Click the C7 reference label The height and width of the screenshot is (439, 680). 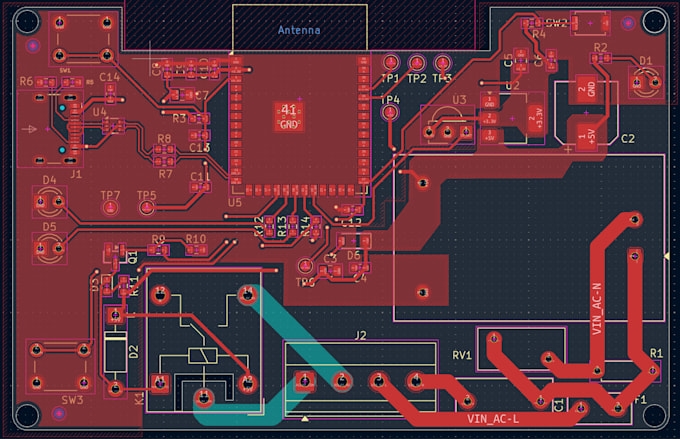click(x=202, y=95)
